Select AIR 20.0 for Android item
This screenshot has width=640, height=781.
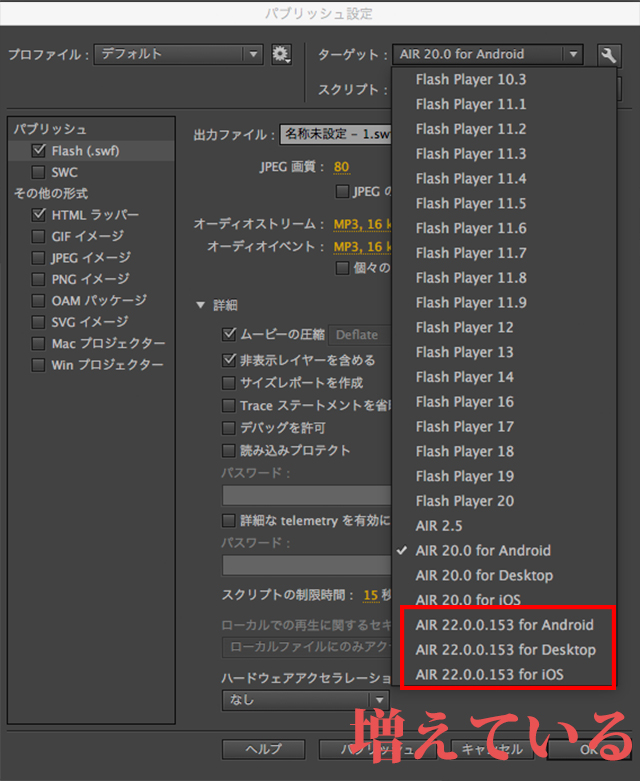click(504, 551)
